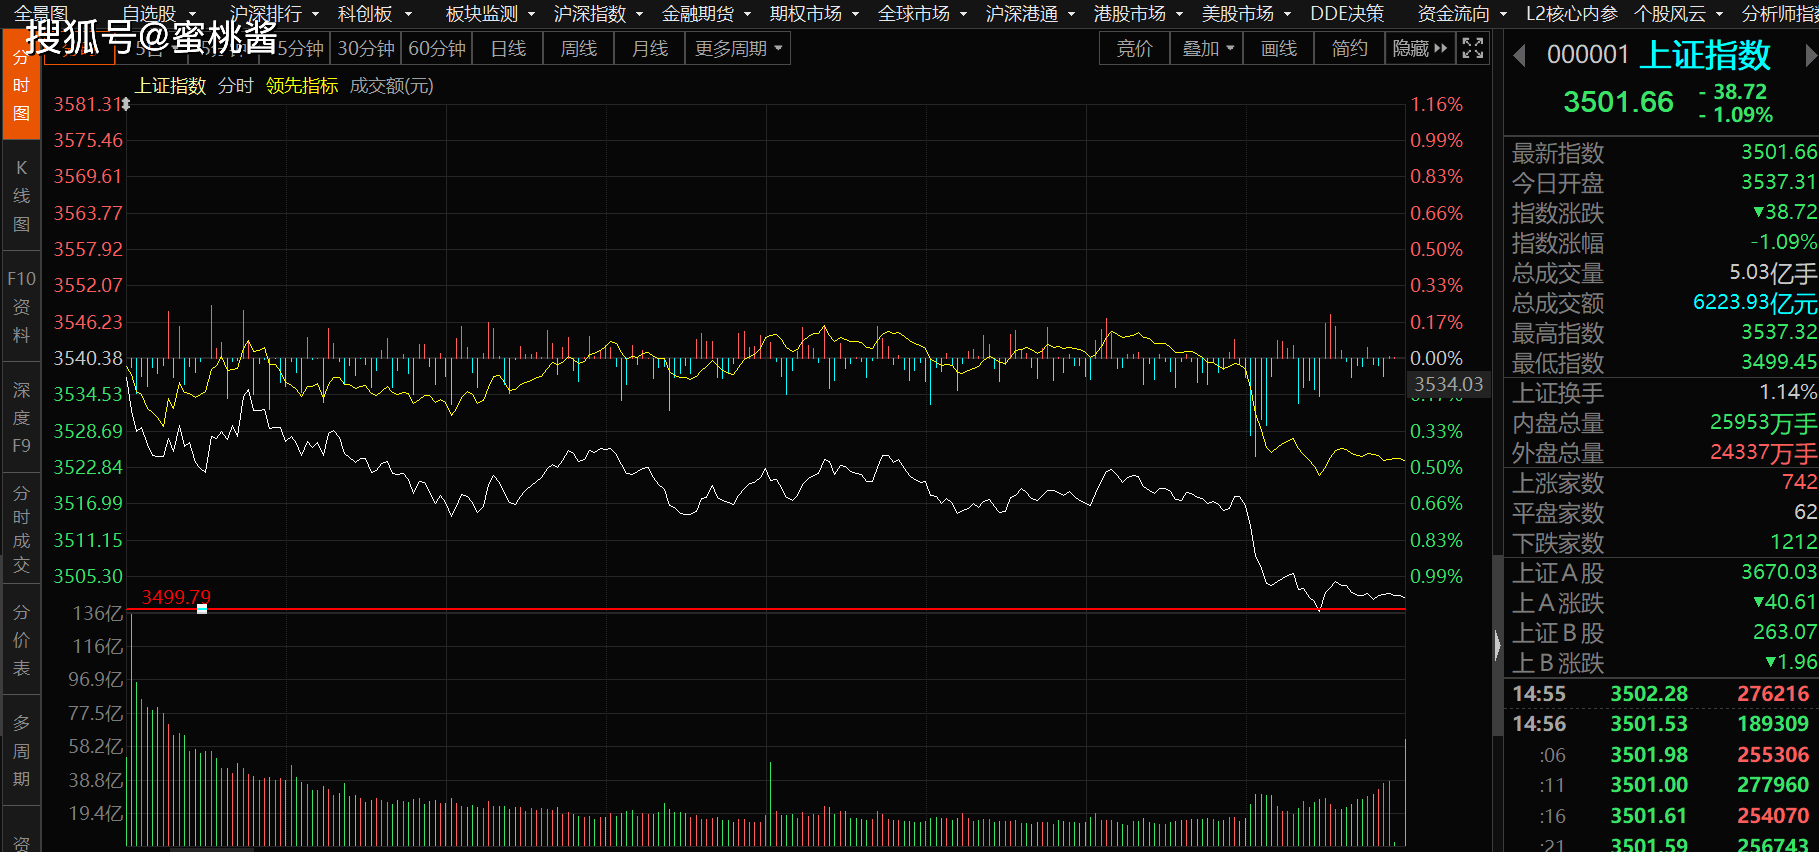Select the orange 分时图 sidebar tab
The image size is (1819, 852).
point(21,86)
